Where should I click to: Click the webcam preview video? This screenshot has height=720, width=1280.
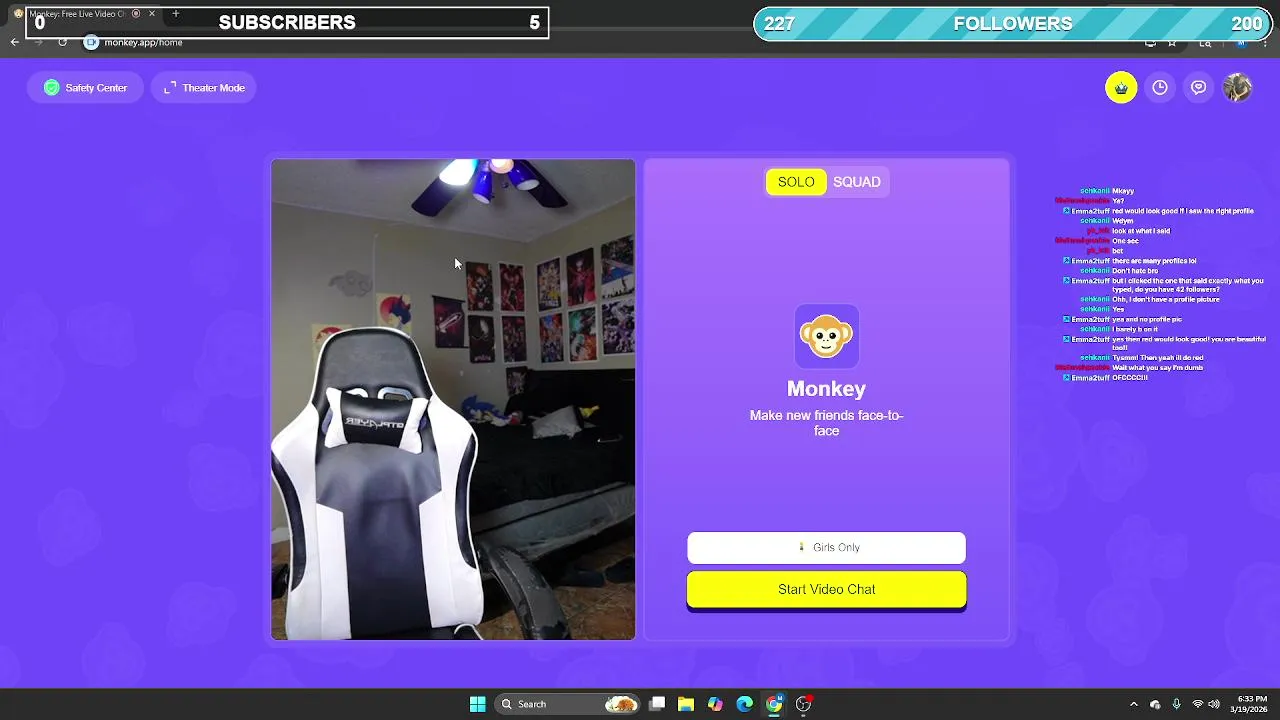[453, 399]
